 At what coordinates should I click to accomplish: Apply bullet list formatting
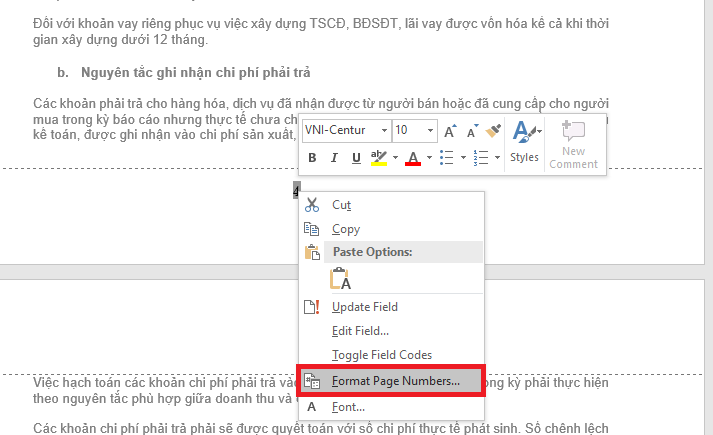[x=447, y=158]
